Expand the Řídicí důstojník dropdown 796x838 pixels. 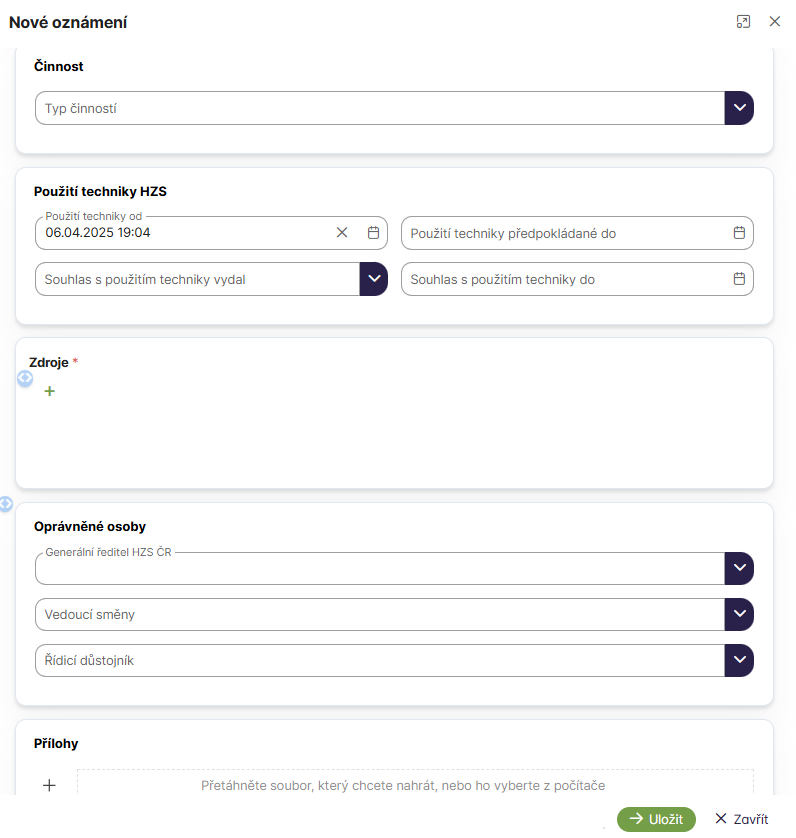click(x=739, y=660)
